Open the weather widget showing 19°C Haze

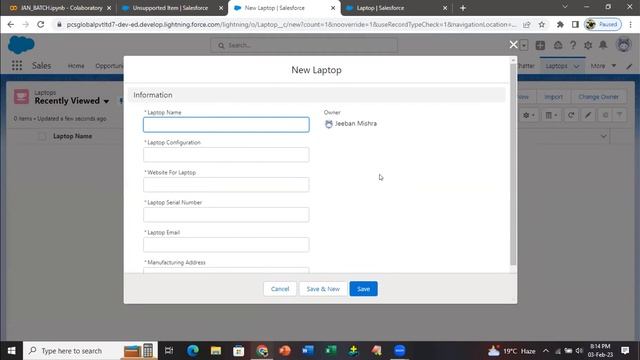[511, 351]
